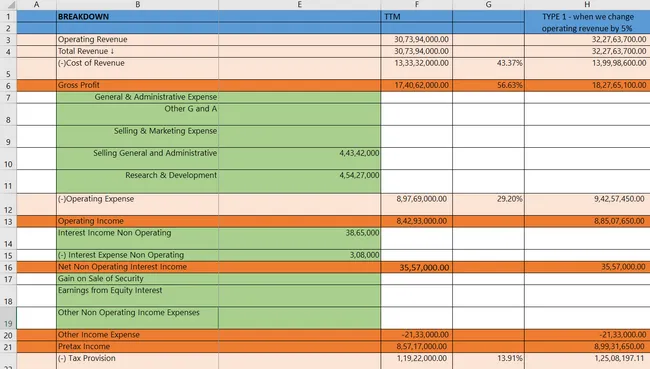Select column B header
Screen dimensions: 650x369
[x=138, y=5]
